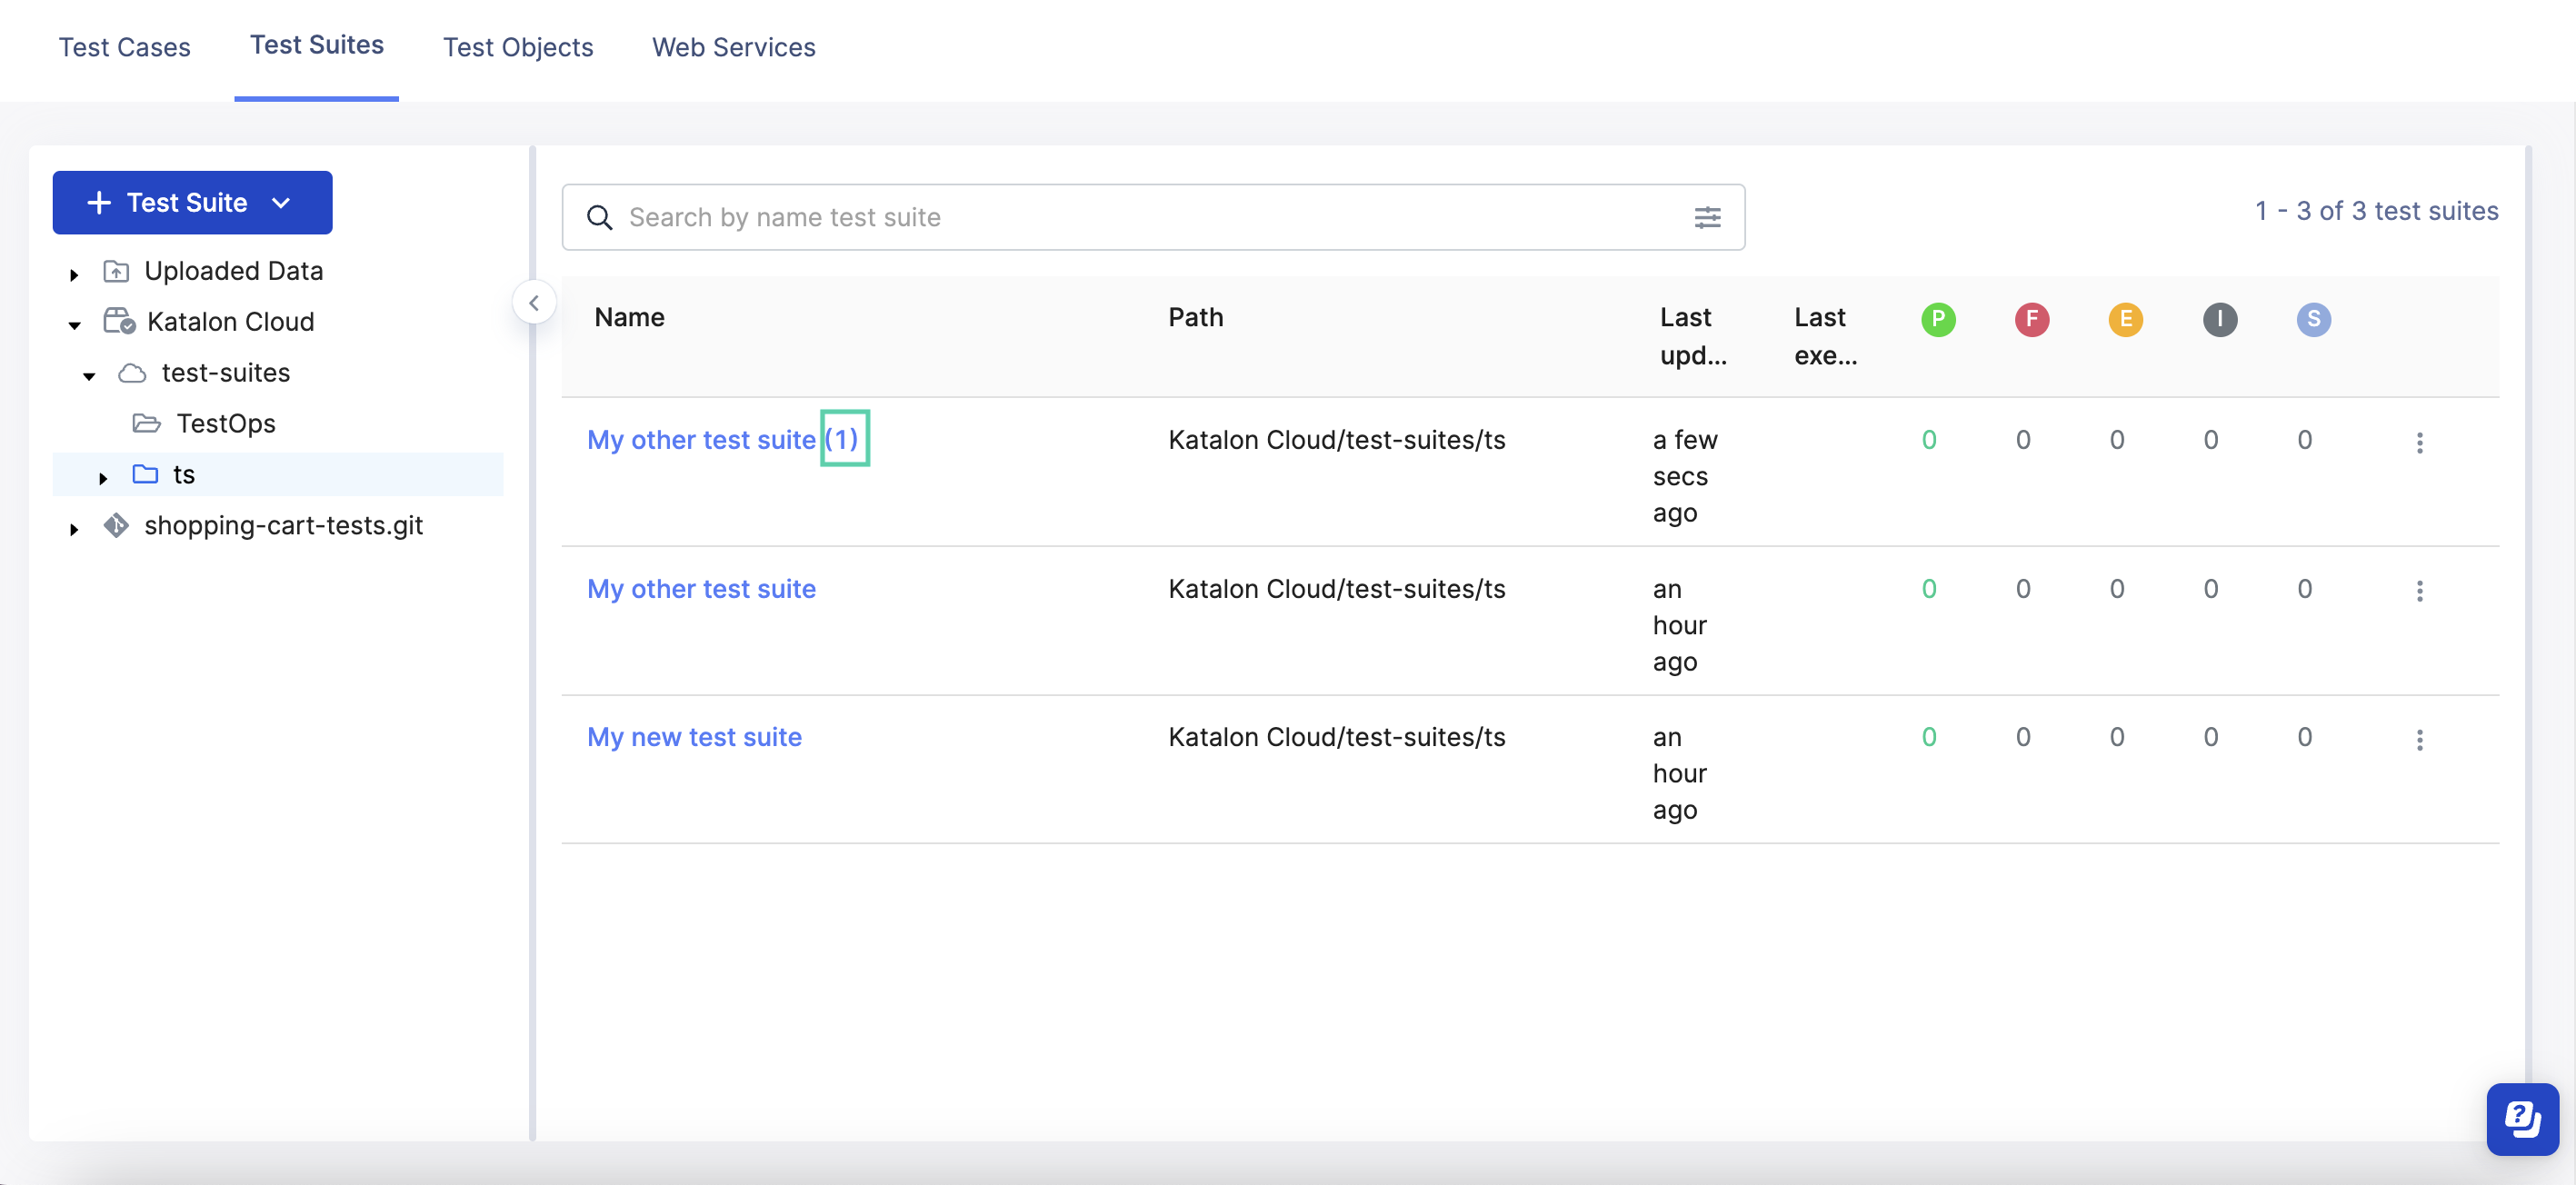Select the ts folder row
2576x1185 pixels.
coord(278,474)
